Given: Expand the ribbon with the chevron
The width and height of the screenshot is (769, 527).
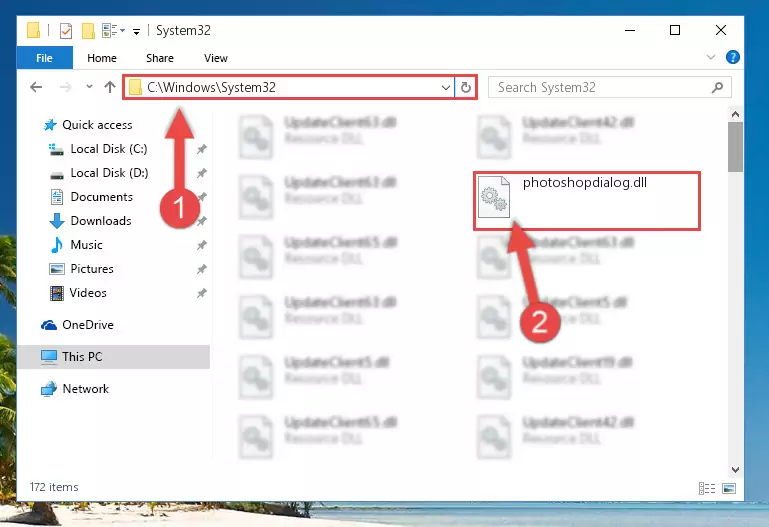Looking at the screenshot, I should (x=711, y=57).
